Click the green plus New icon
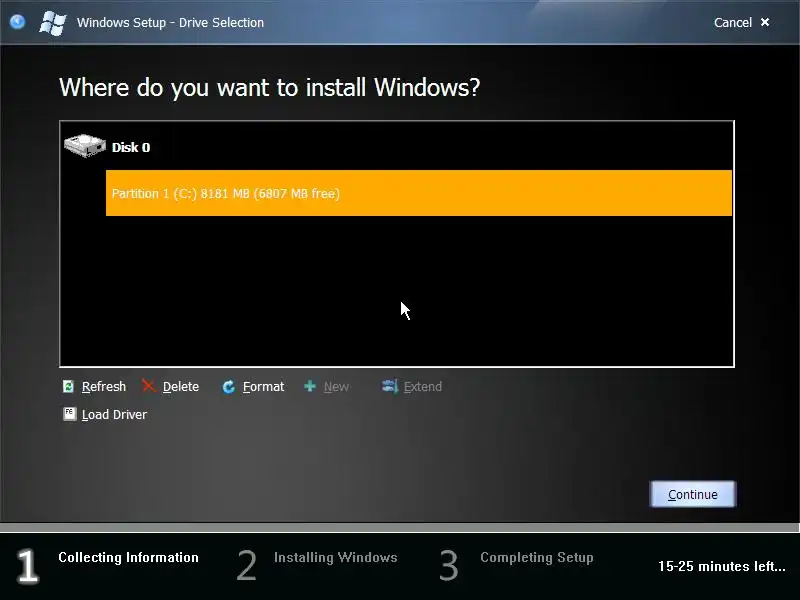 tap(310, 386)
